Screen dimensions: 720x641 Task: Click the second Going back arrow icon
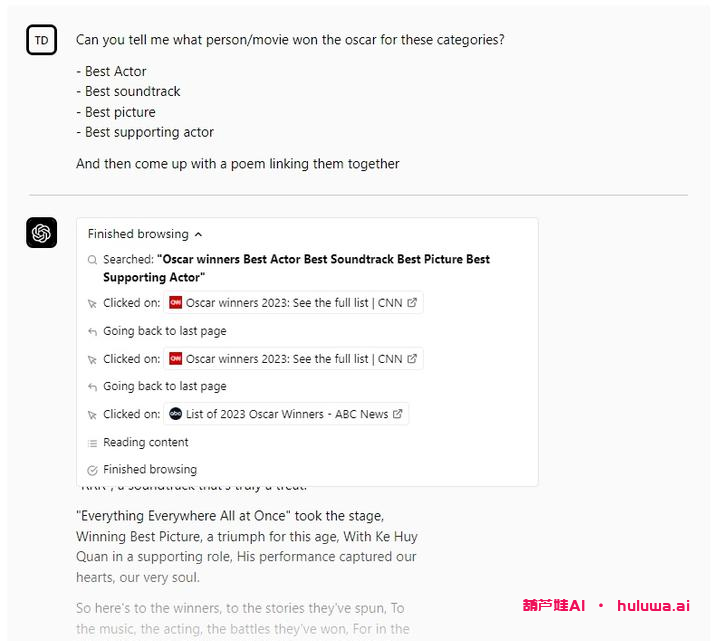click(x=92, y=387)
